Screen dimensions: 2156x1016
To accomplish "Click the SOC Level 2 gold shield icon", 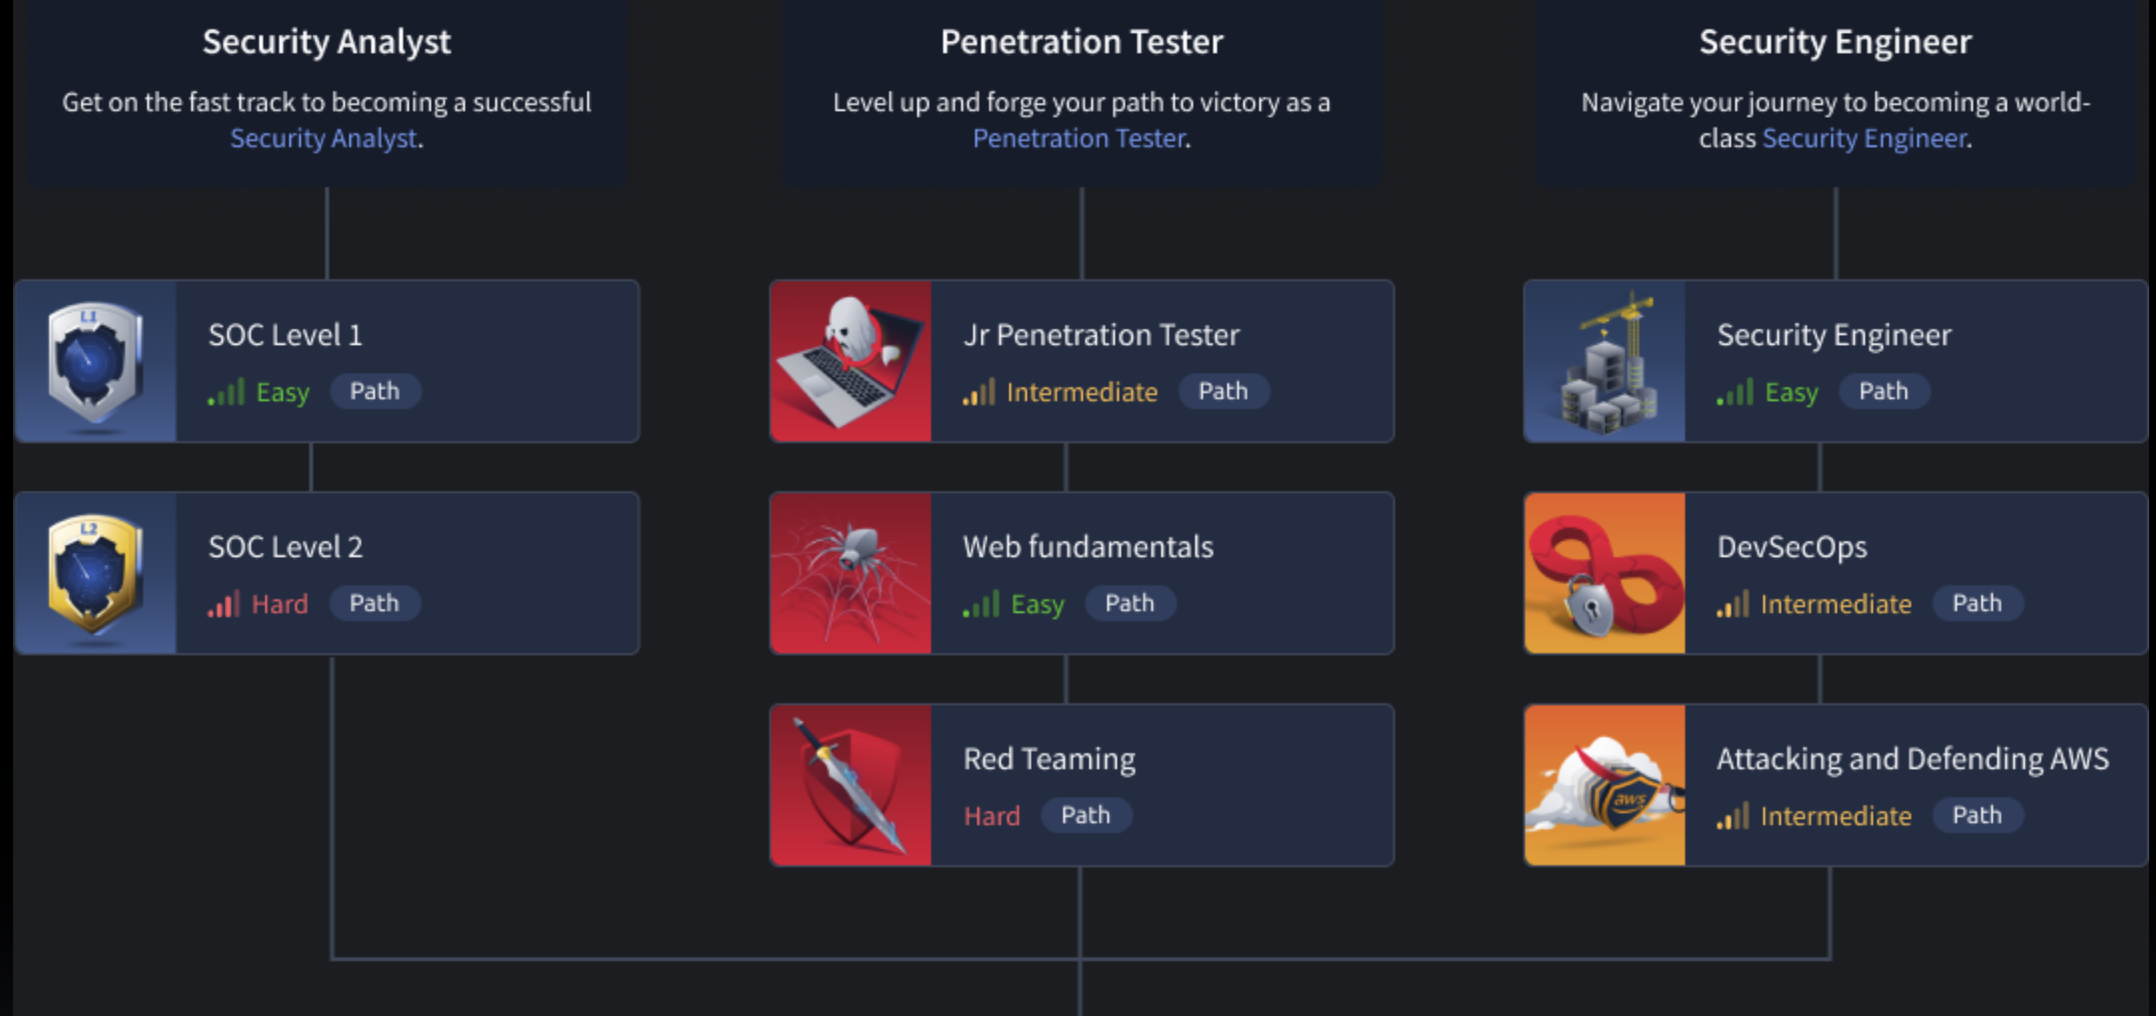I will tap(95, 574).
